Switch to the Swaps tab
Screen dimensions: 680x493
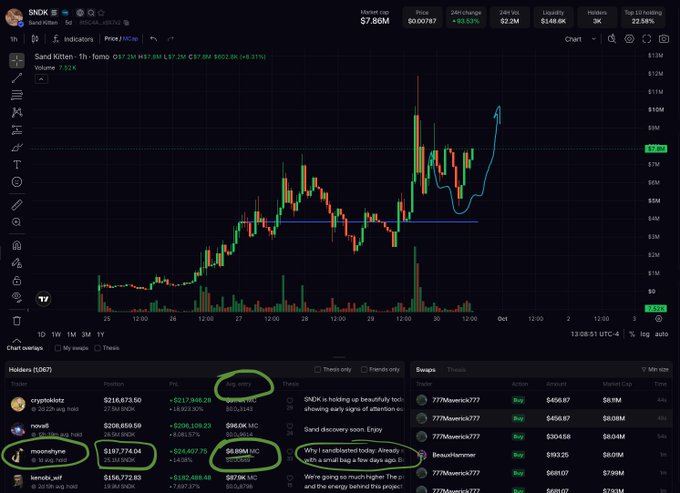pos(425,370)
